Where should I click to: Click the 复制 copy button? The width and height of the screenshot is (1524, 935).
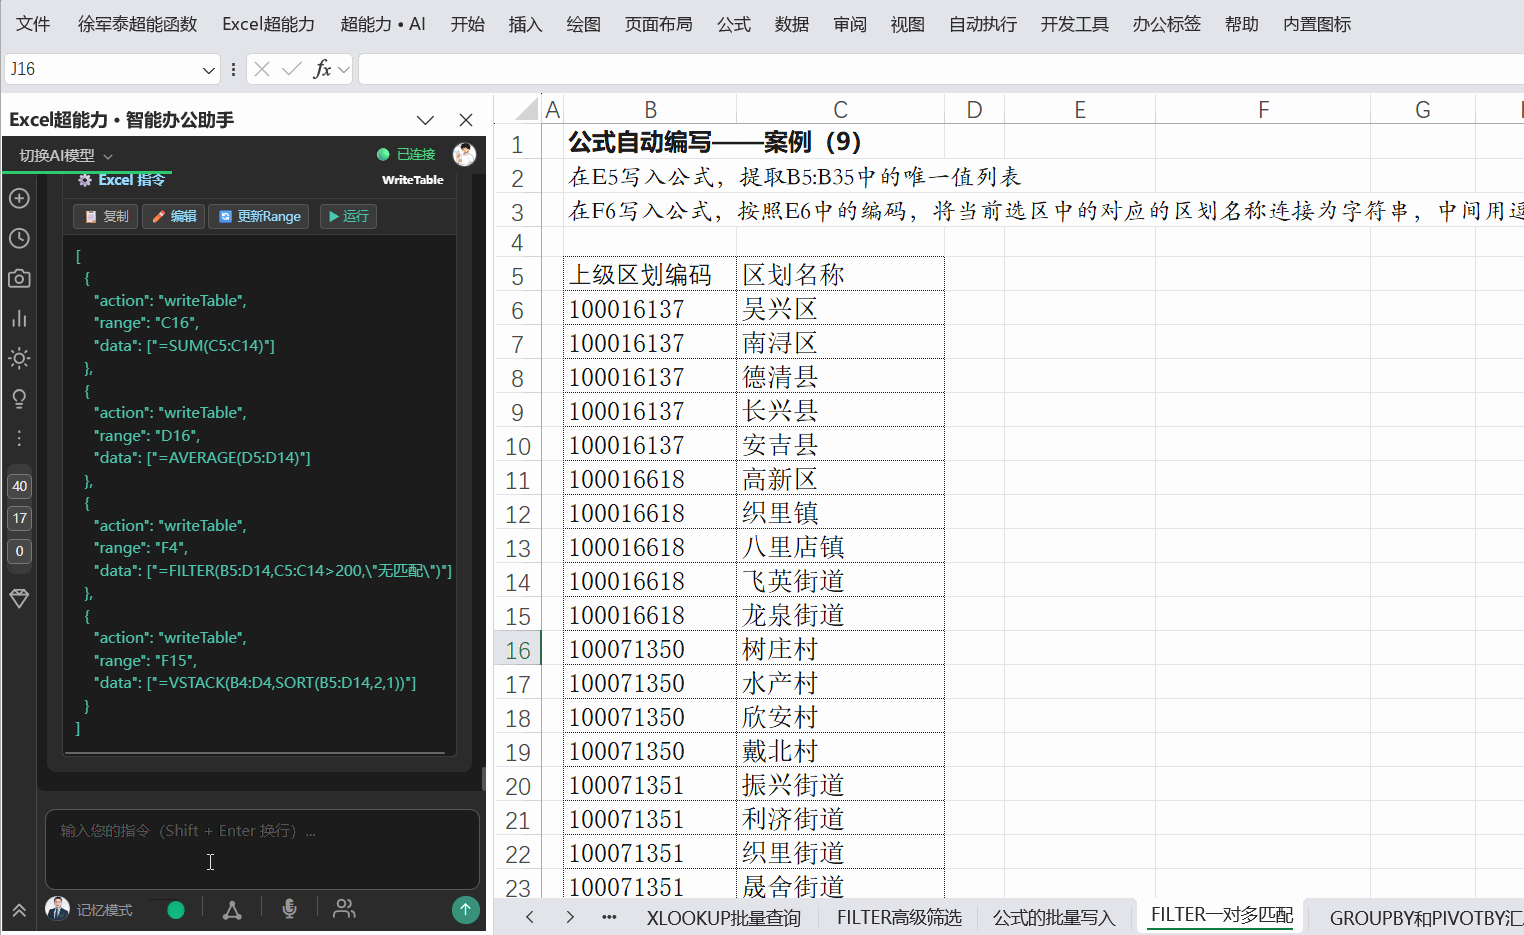pyautogui.click(x=107, y=216)
